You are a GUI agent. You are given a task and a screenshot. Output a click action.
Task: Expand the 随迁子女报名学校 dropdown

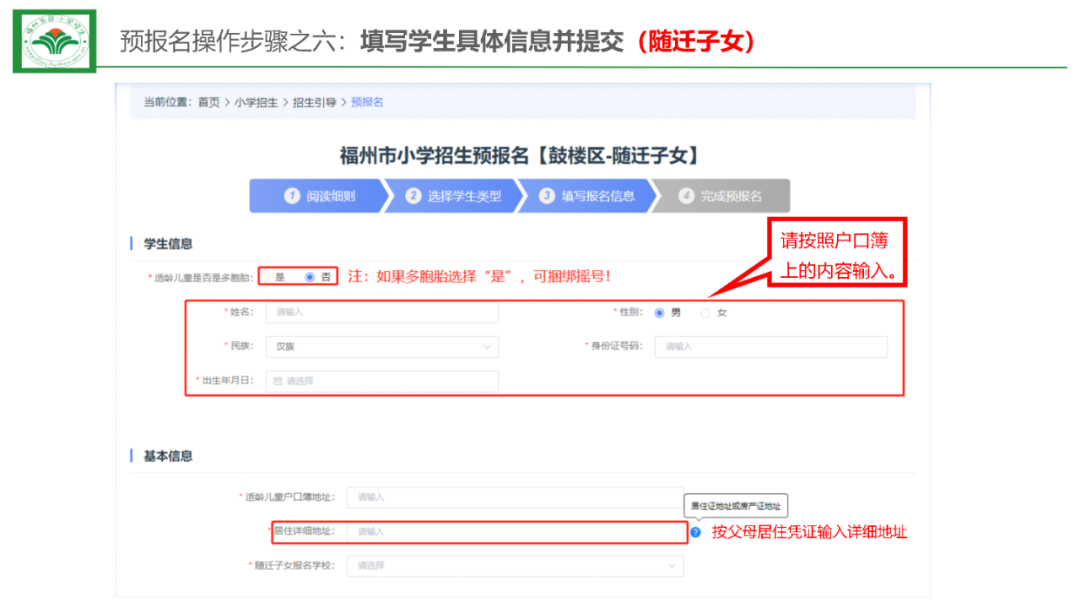[515, 566]
